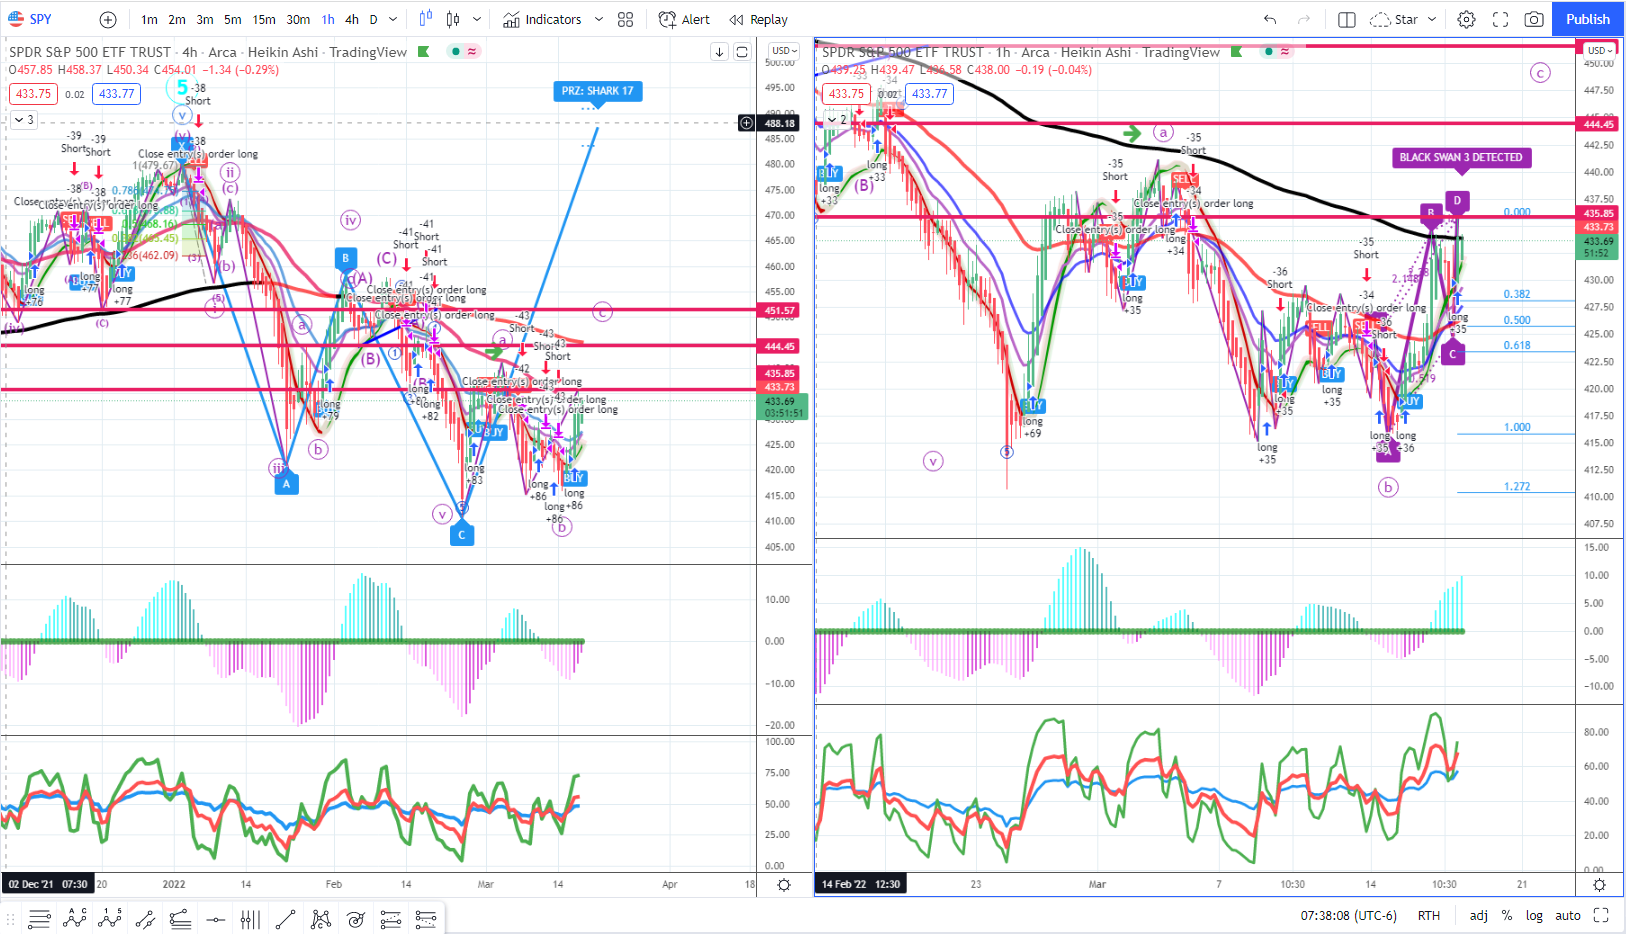Choose the 4h timeframe
Viewport: 1626px width, 934px height.
pyautogui.click(x=352, y=19)
